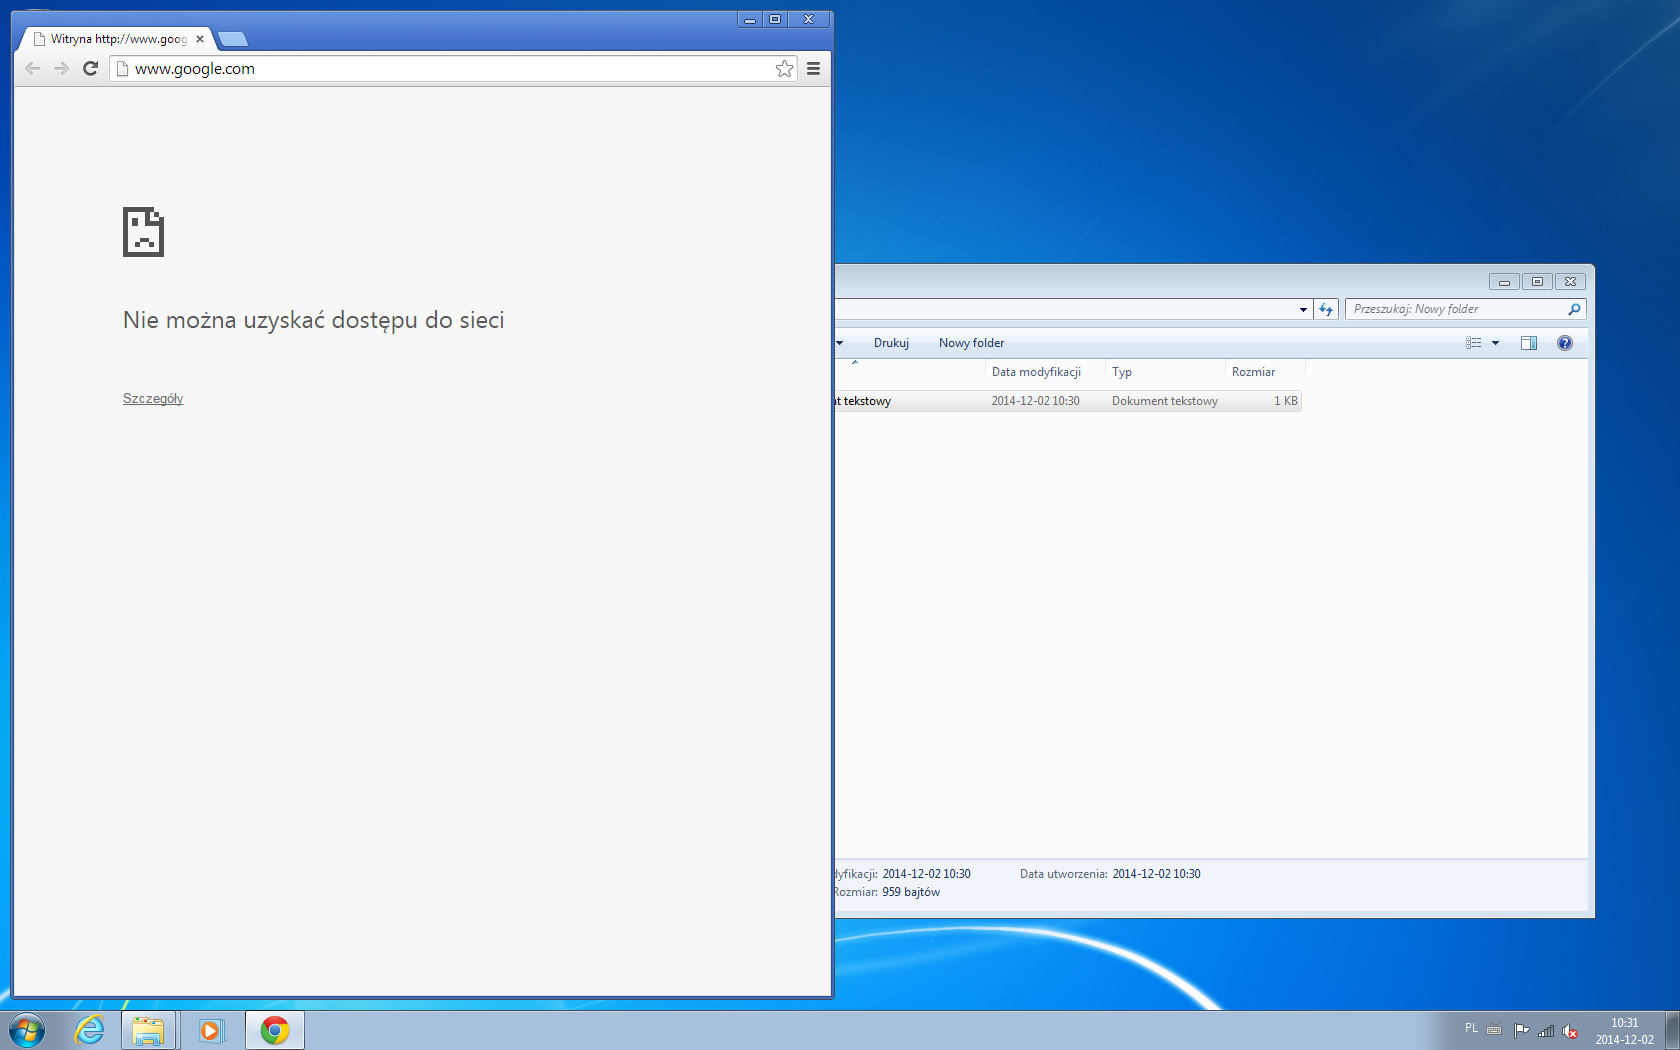Viewport: 1680px width, 1050px height.
Task: Close the Witryna http://www.goog tab
Action: [x=200, y=39]
